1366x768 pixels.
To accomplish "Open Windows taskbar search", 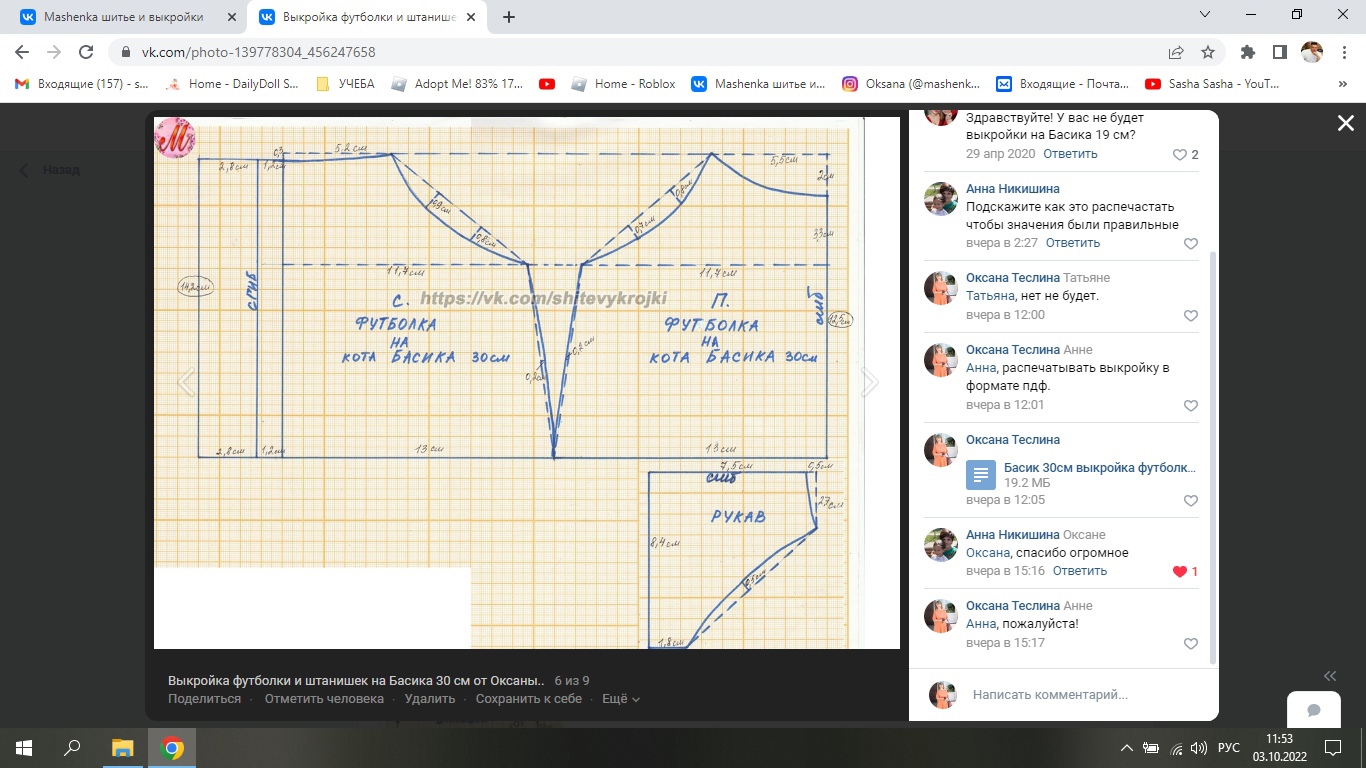I will [x=72, y=747].
